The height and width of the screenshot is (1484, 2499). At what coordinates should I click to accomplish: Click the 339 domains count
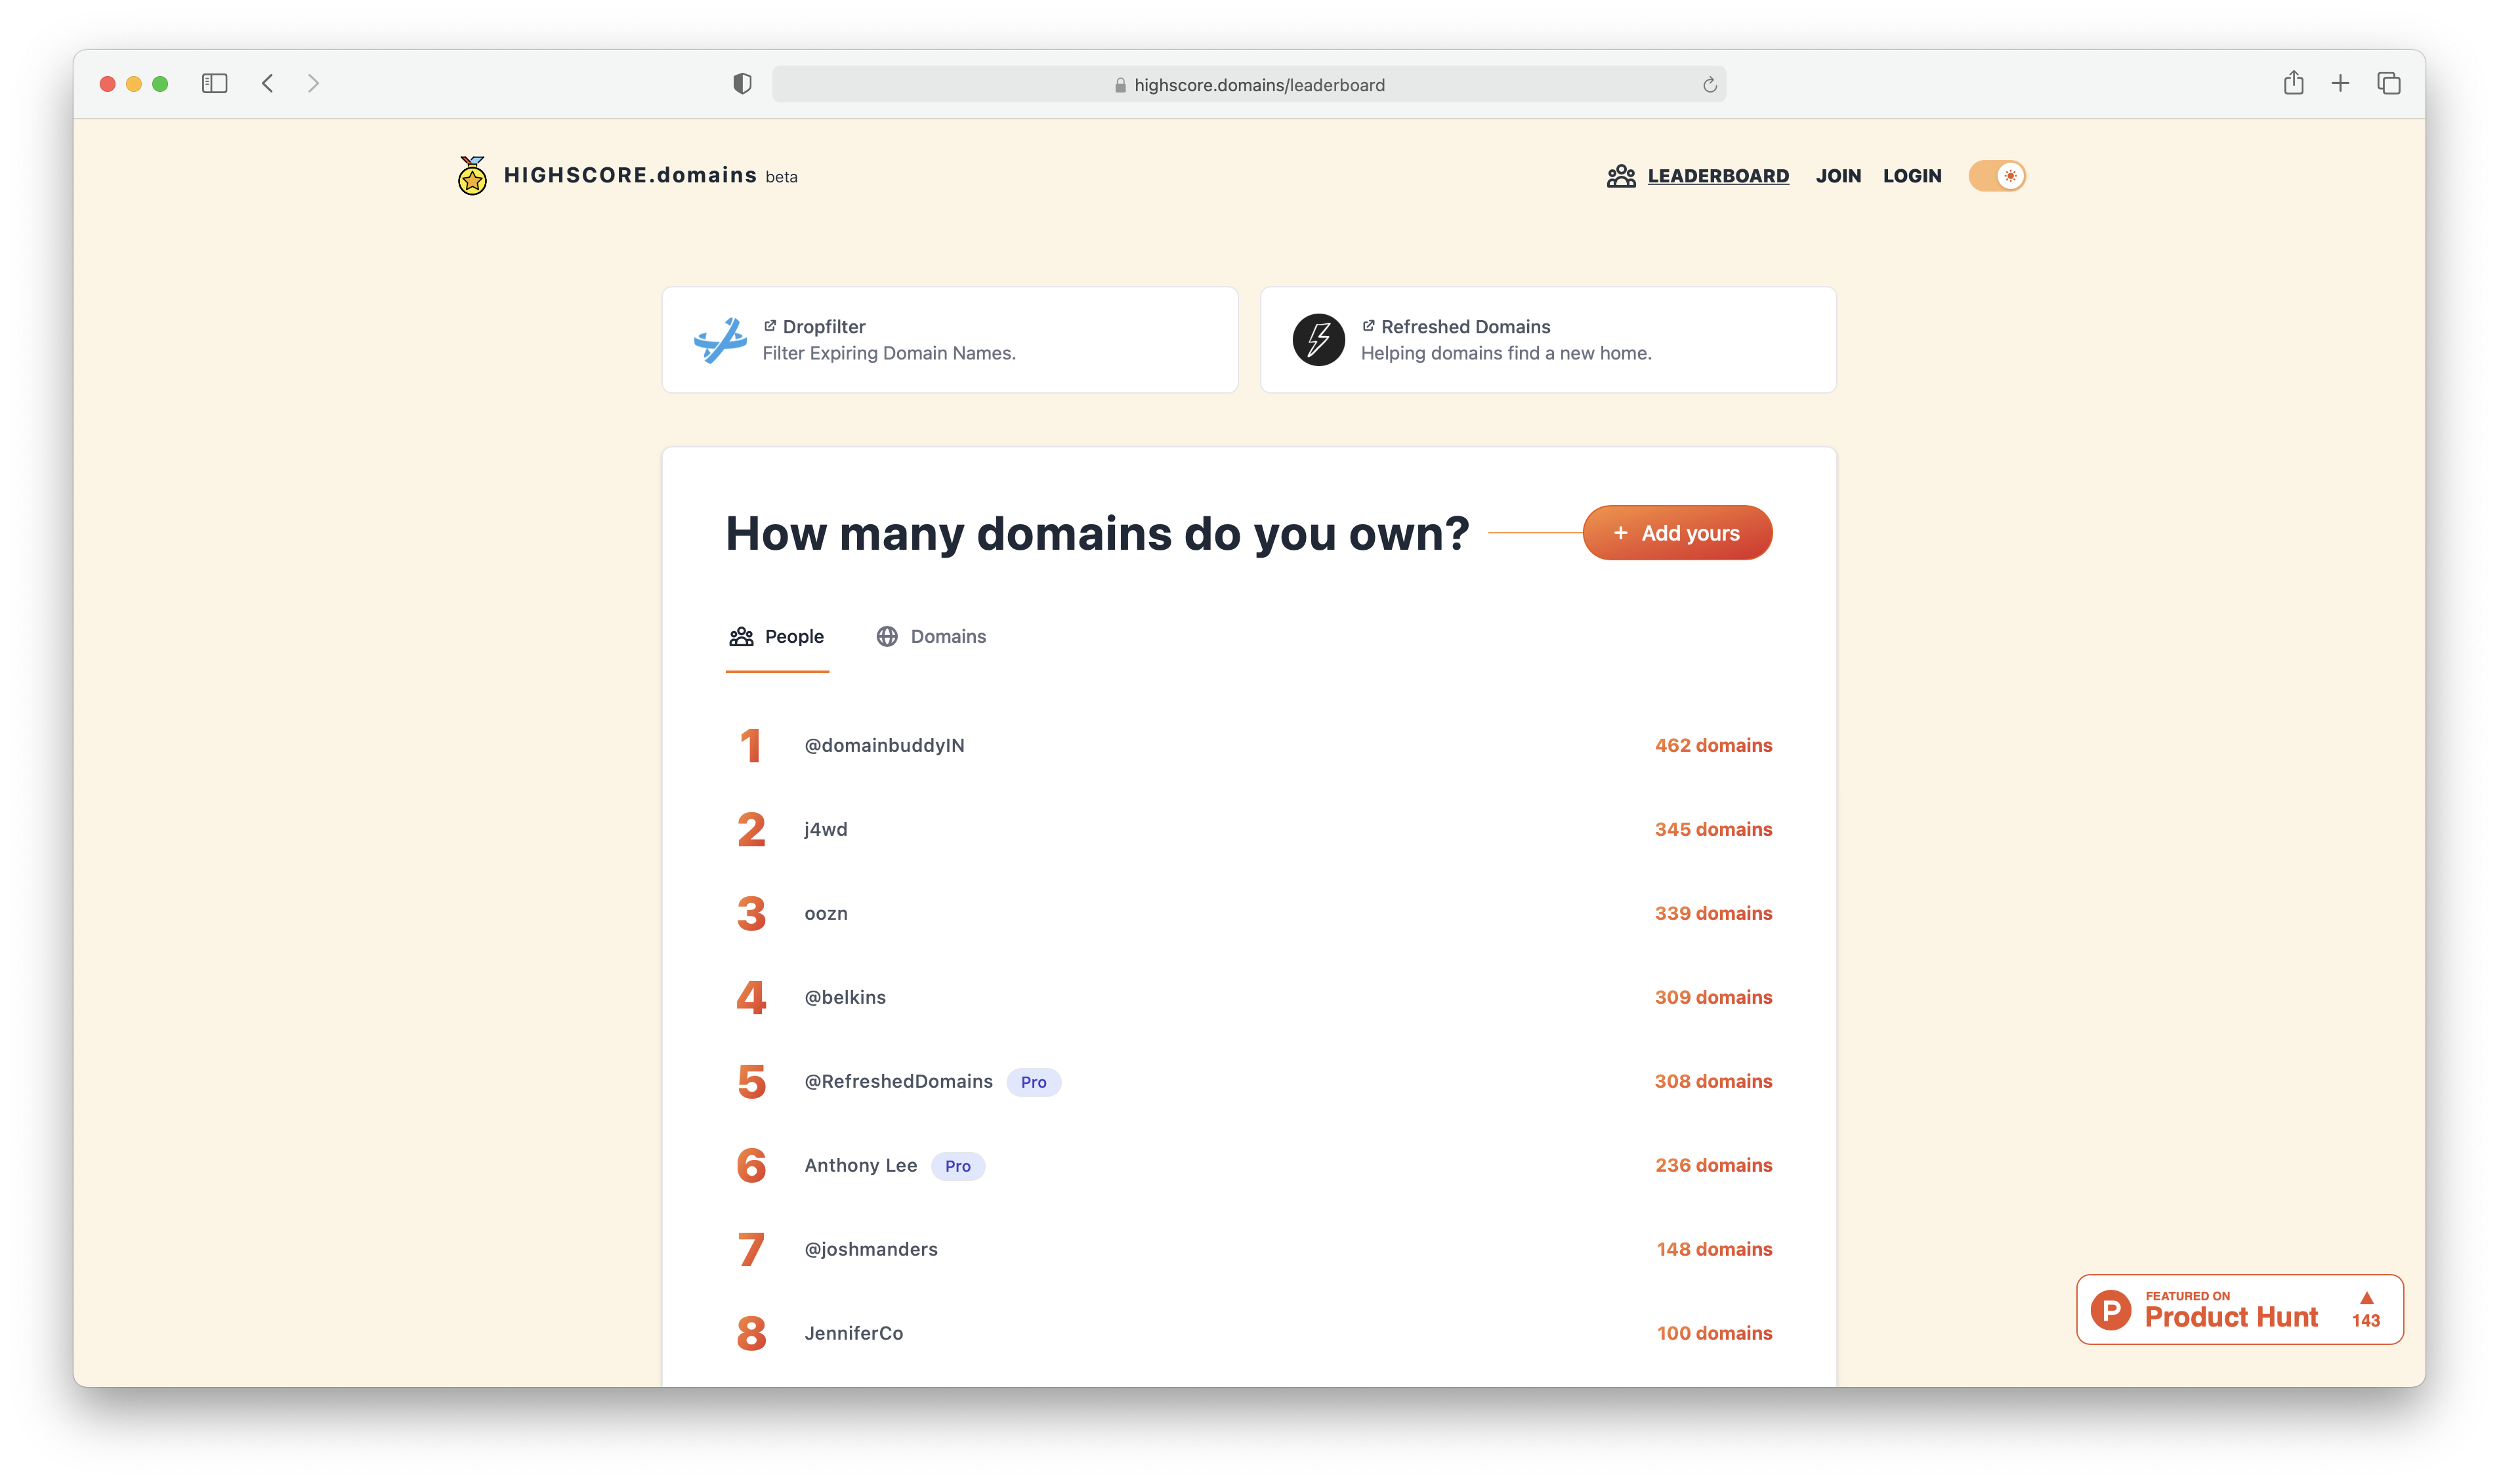1713,914
